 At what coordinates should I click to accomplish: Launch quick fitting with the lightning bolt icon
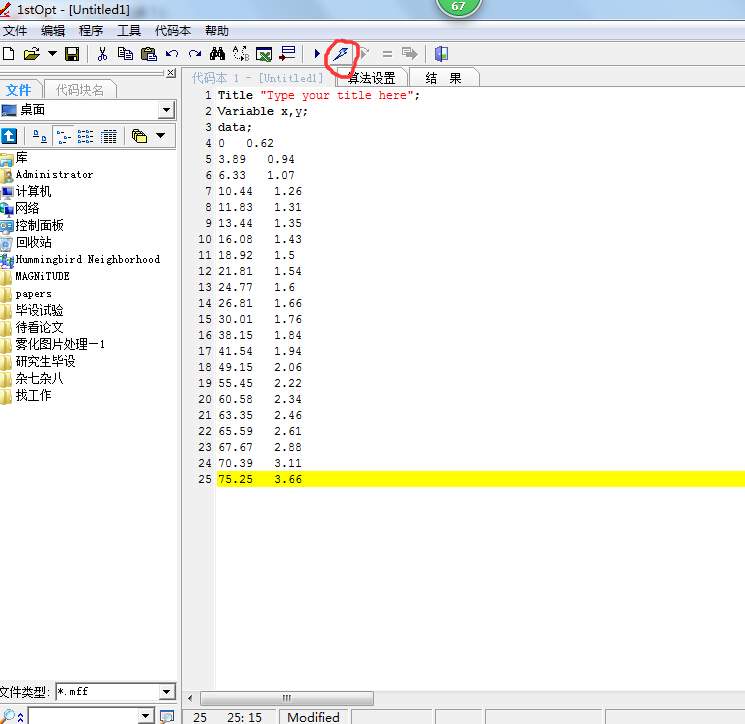[341, 54]
